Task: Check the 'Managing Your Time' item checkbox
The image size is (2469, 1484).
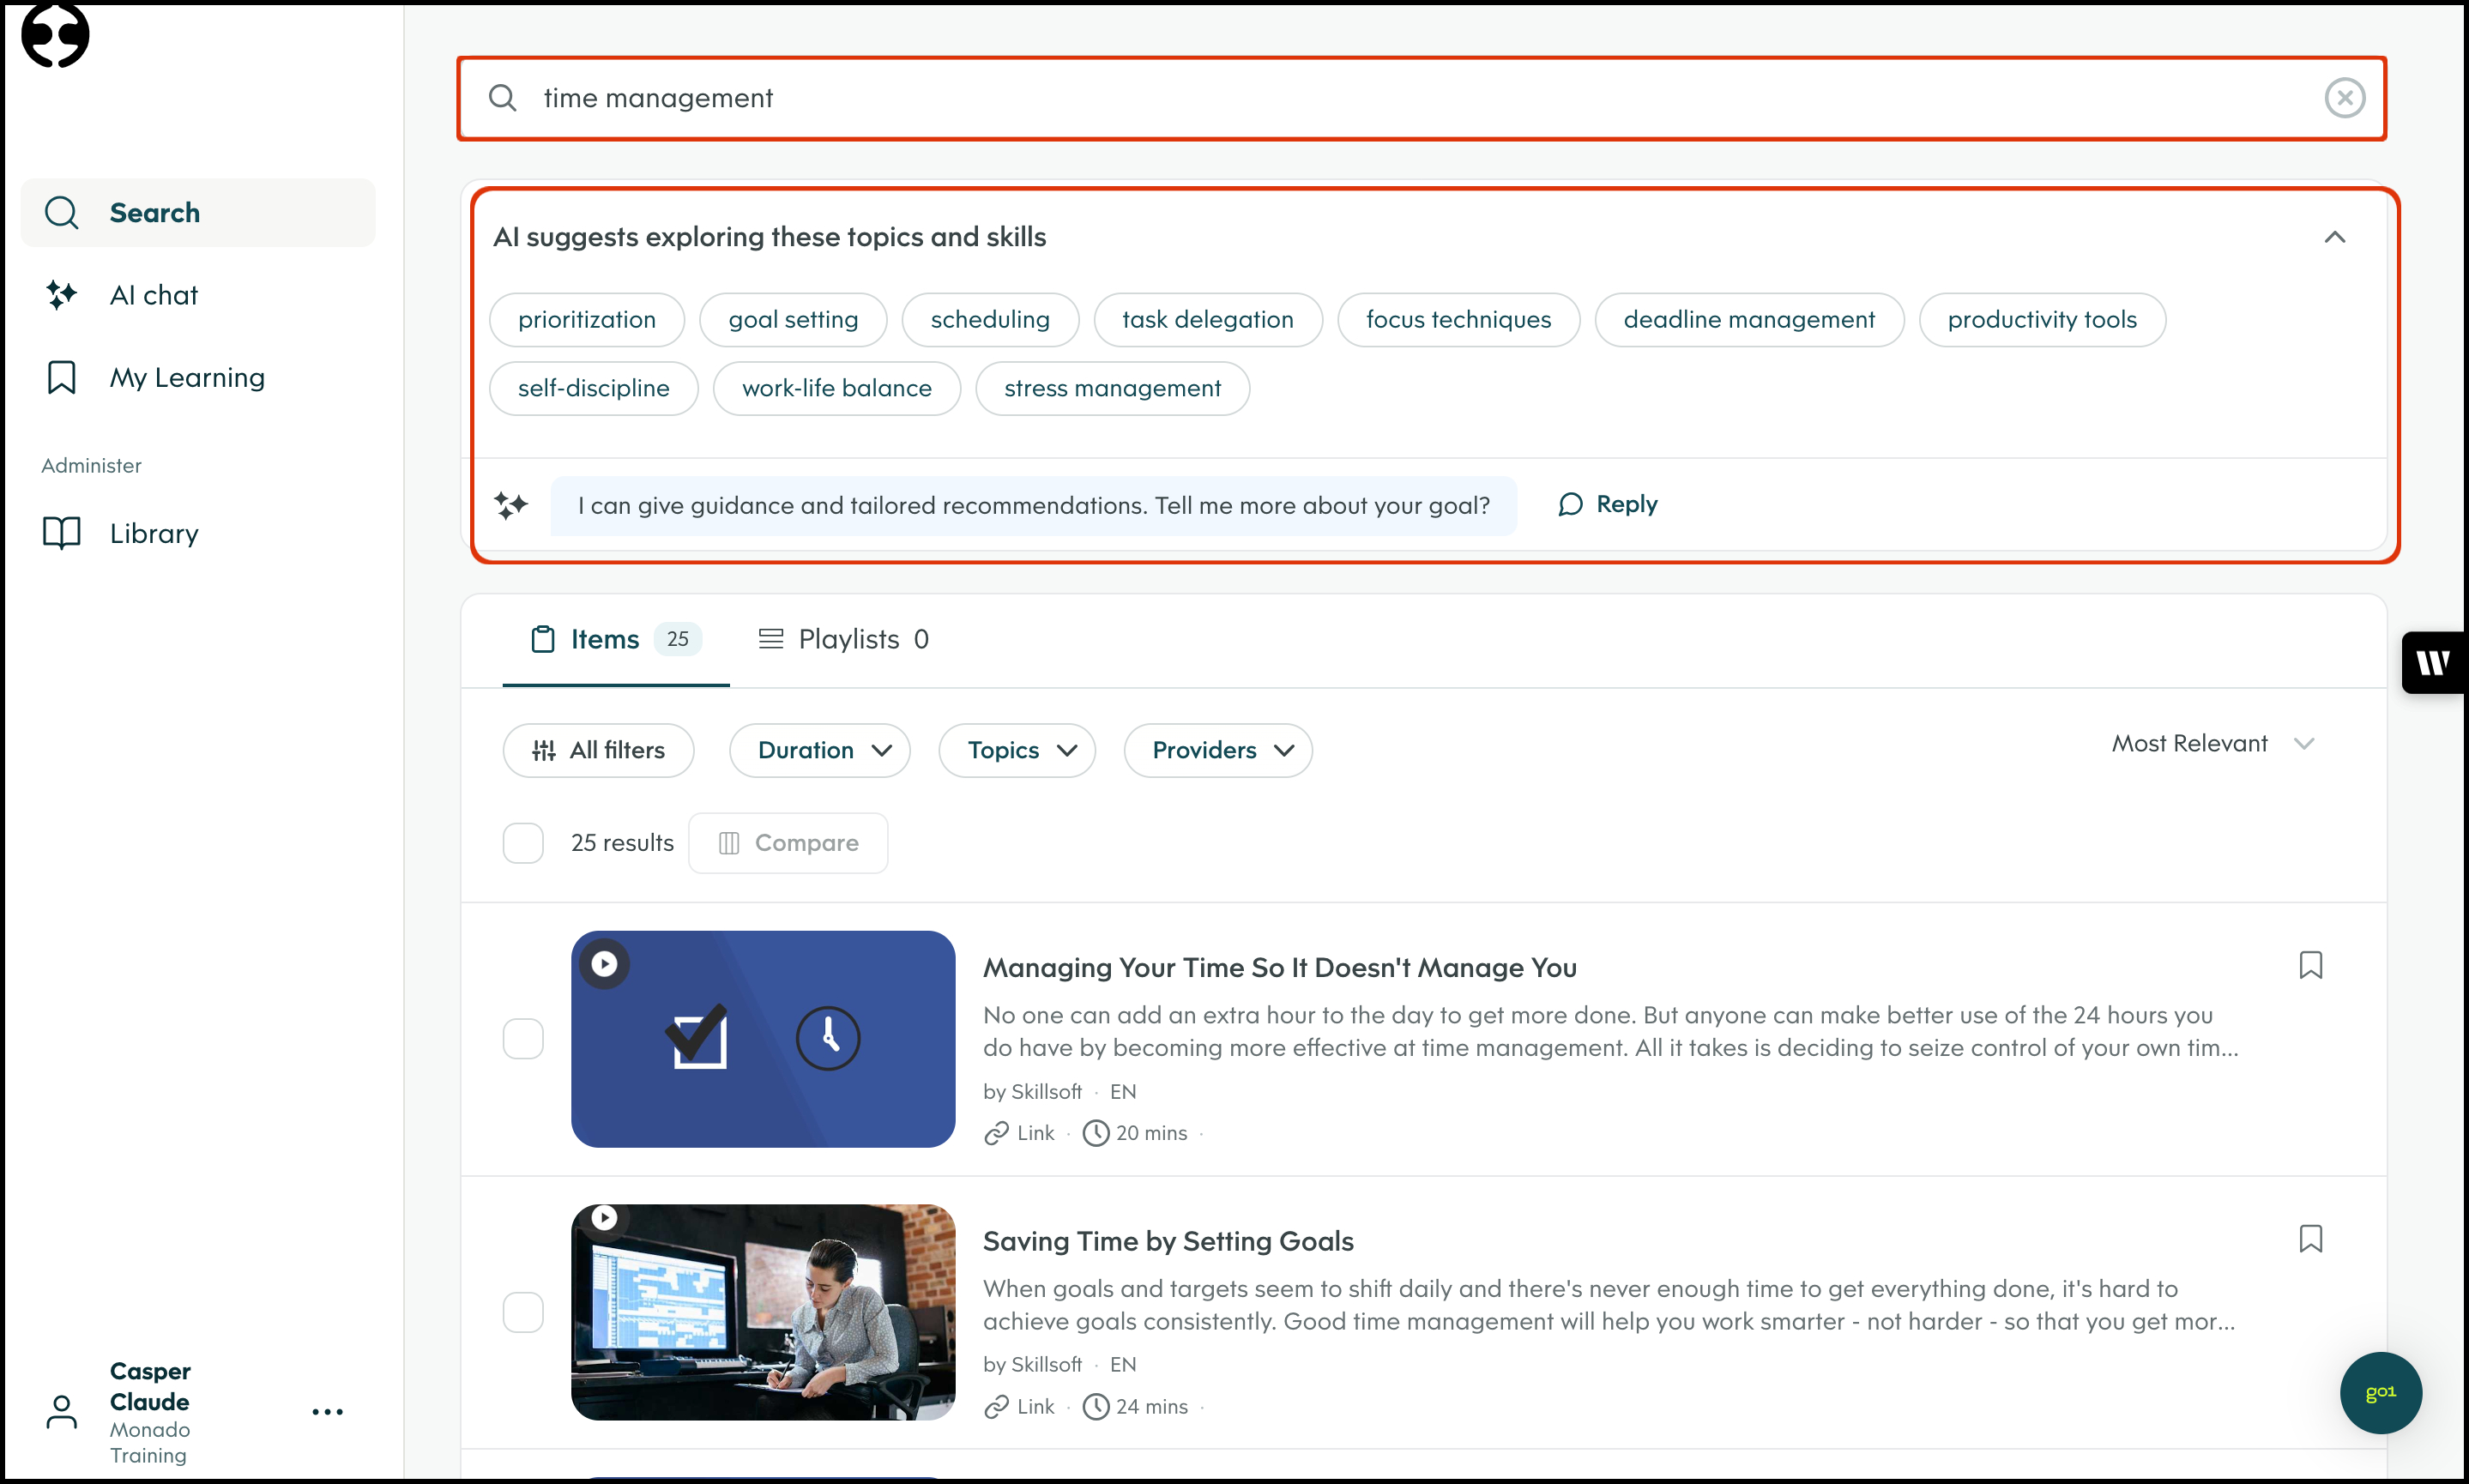Action: [x=523, y=1038]
